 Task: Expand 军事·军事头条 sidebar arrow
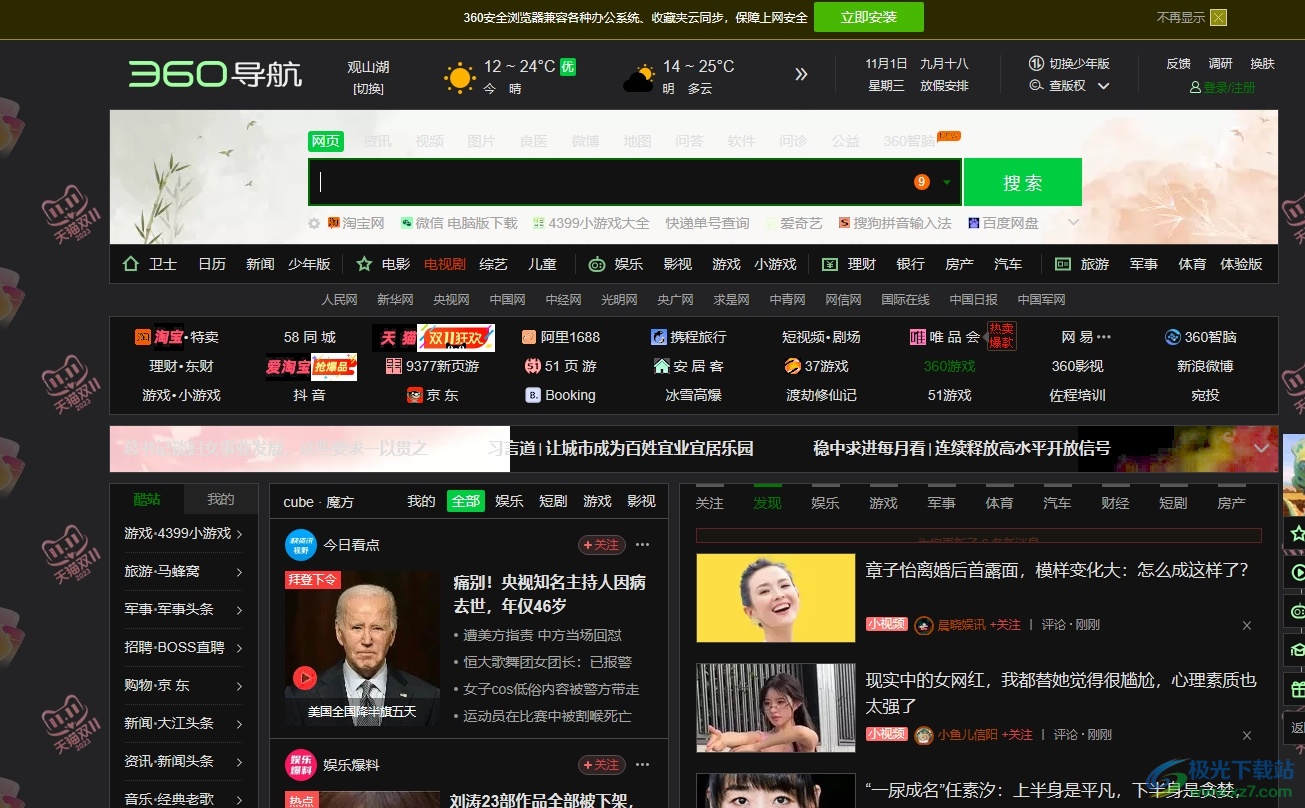(240, 610)
